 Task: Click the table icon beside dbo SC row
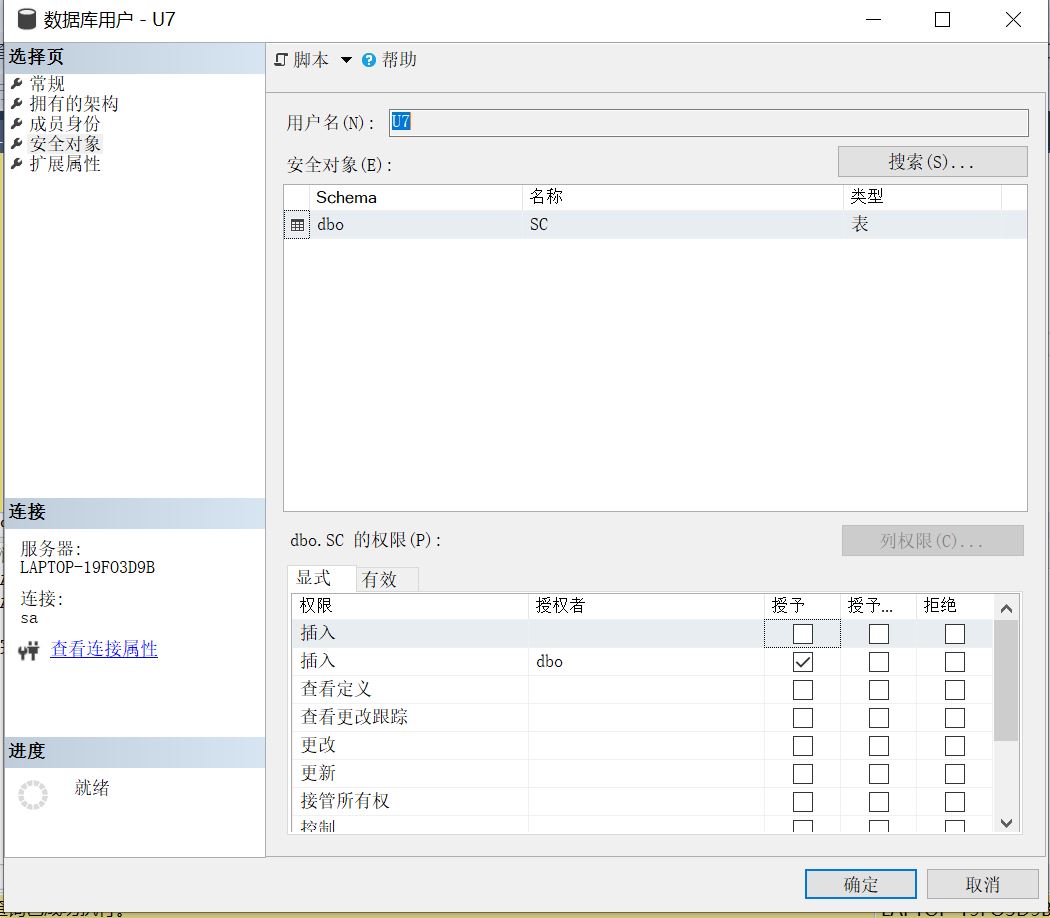[x=297, y=224]
